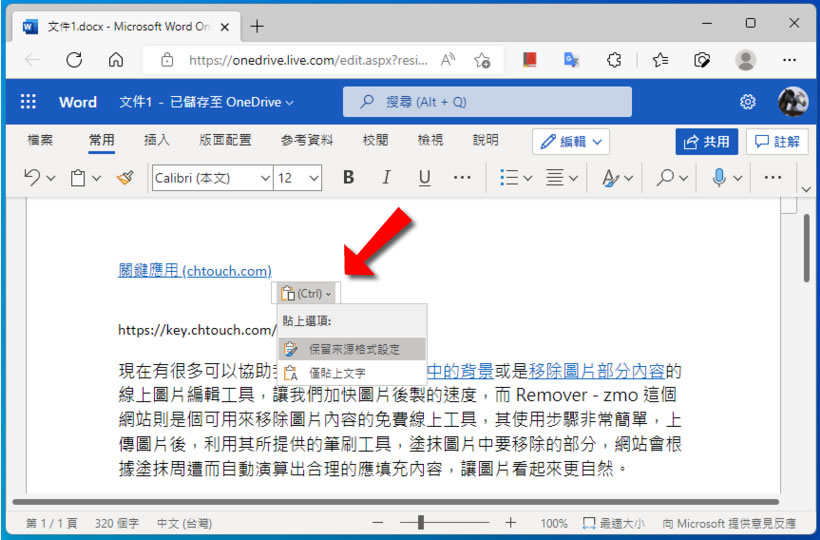Open the account profile picture
The width and height of the screenshot is (820, 540).
[x=793, y=101]
